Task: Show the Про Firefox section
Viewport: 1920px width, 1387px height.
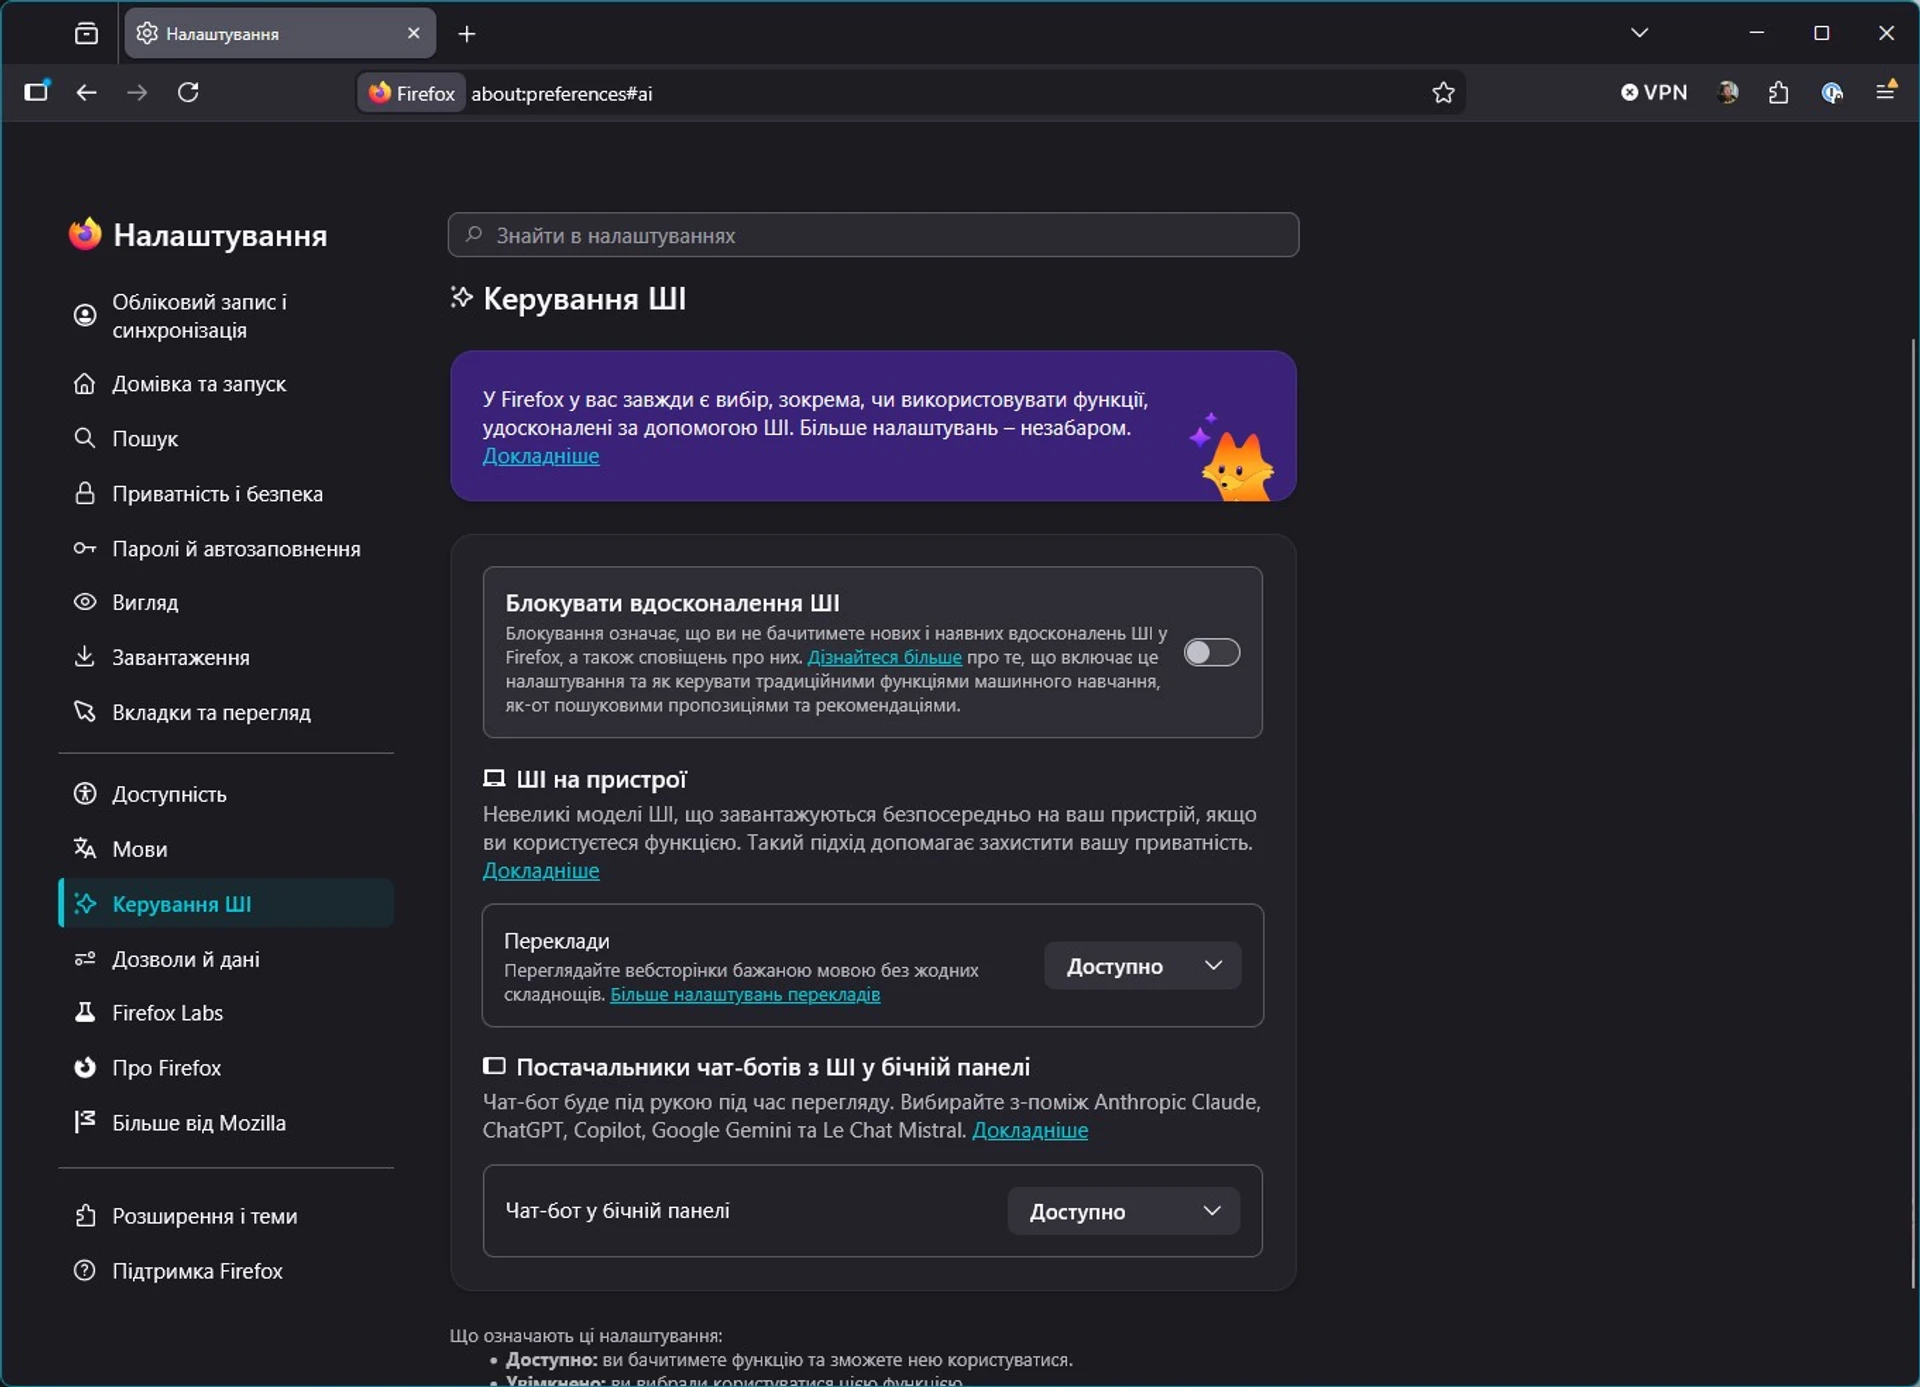Action: (226, 1068)
